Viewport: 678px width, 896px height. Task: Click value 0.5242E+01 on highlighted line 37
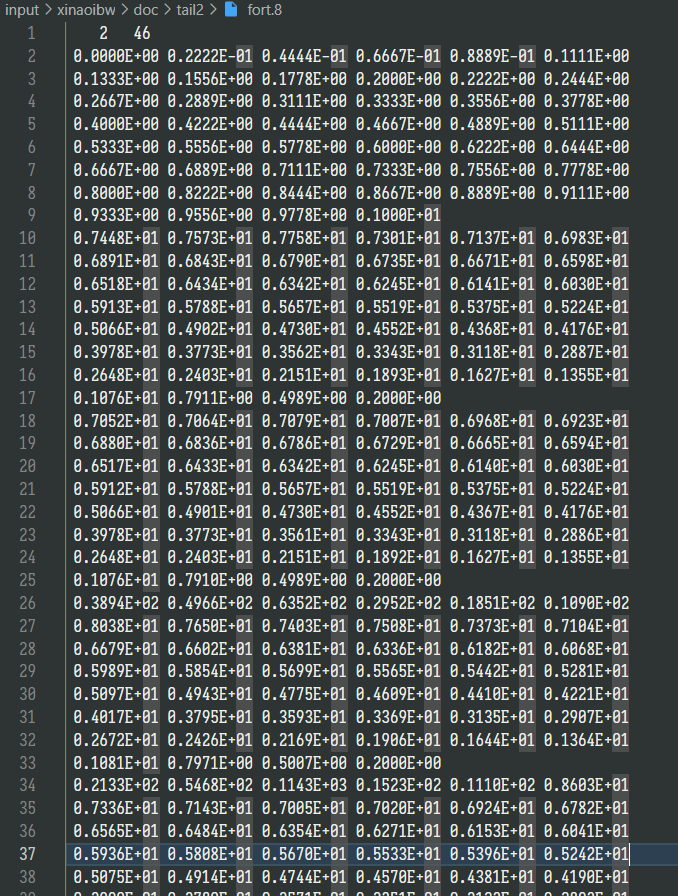pyautogui.click(x=586, y=854)
